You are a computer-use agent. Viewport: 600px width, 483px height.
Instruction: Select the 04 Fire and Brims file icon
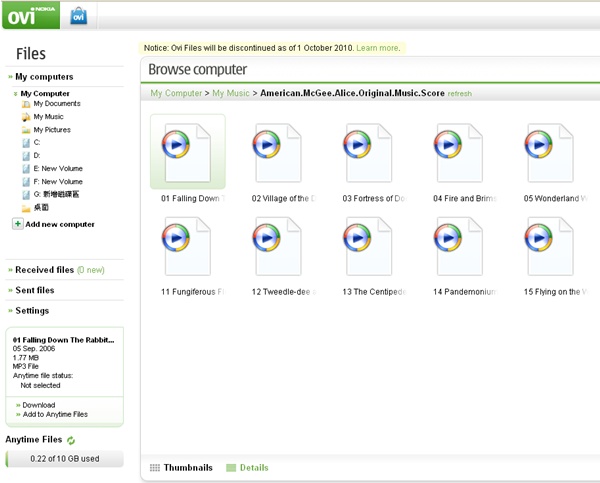click(459, 152)
